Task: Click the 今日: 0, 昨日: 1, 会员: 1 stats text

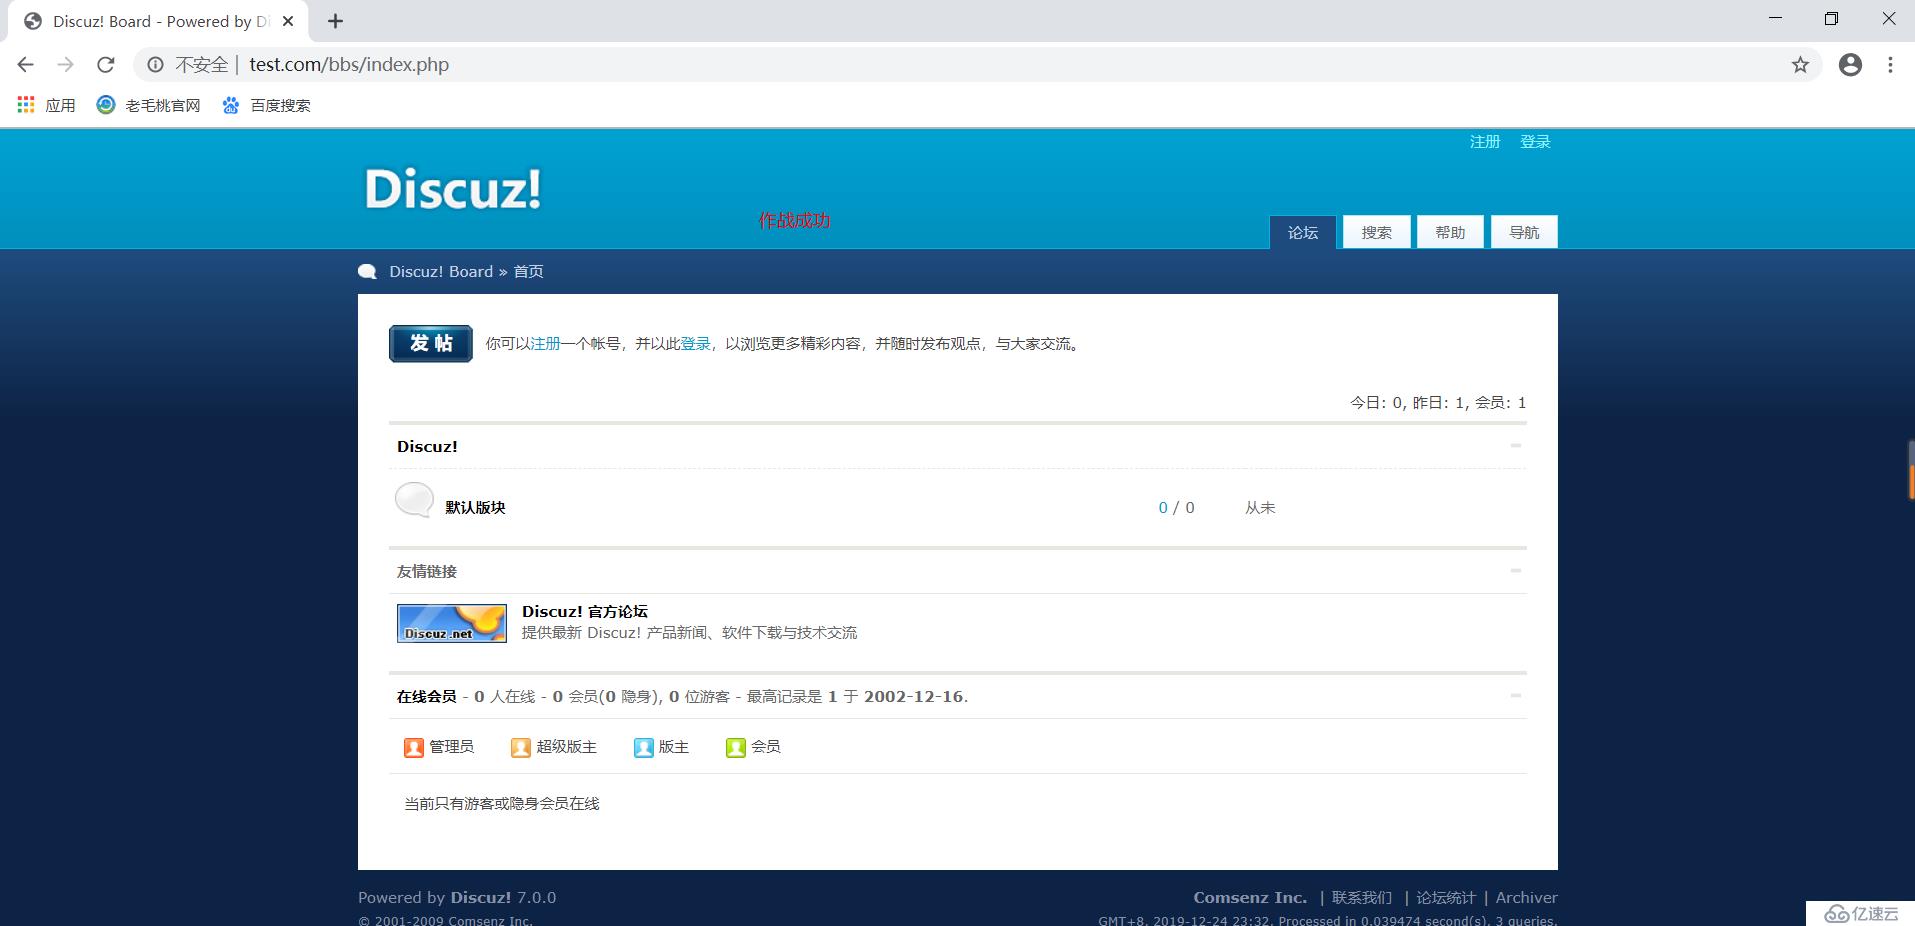Action: (x=1438, y=403)
